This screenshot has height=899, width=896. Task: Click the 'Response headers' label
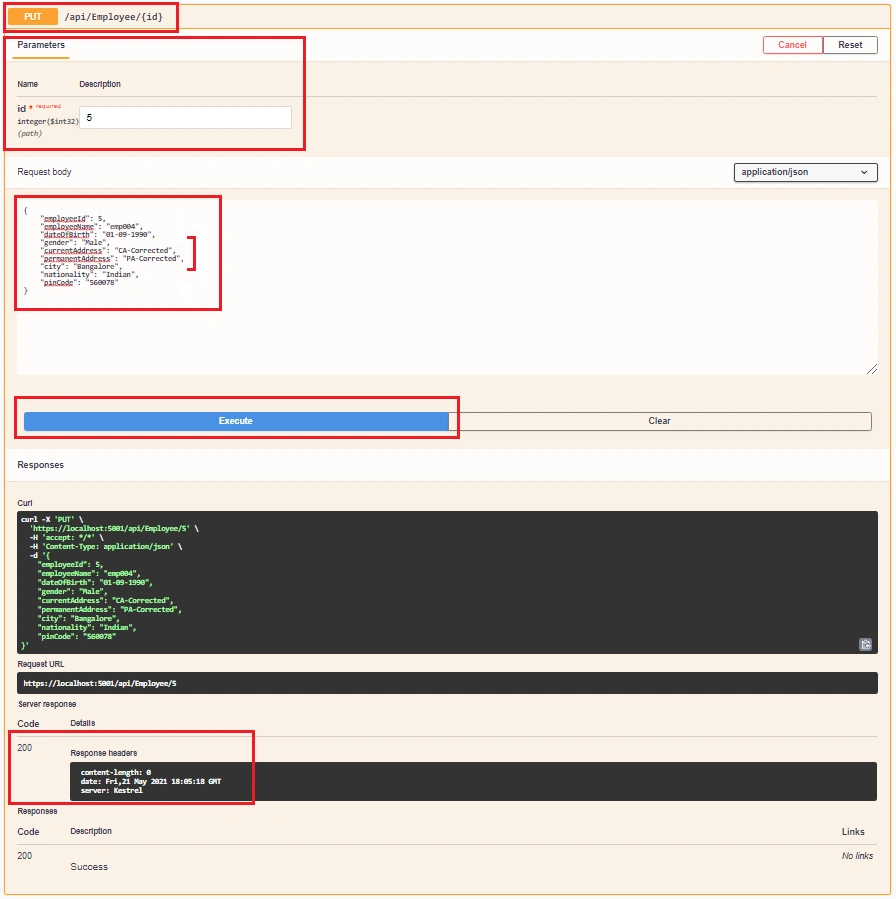click(104, 753)
